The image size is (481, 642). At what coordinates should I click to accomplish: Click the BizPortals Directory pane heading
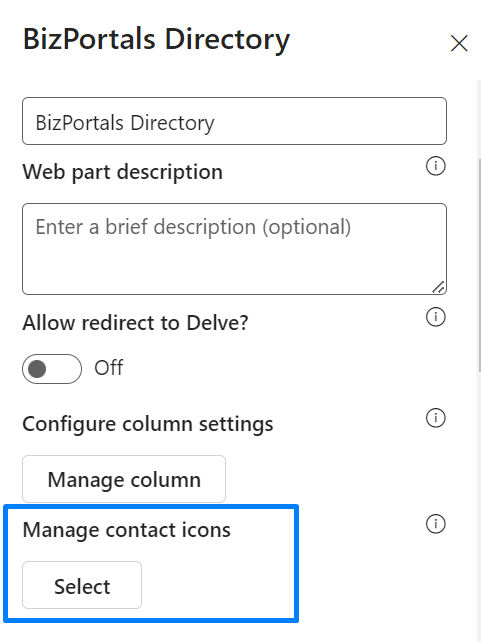[156, 40]
